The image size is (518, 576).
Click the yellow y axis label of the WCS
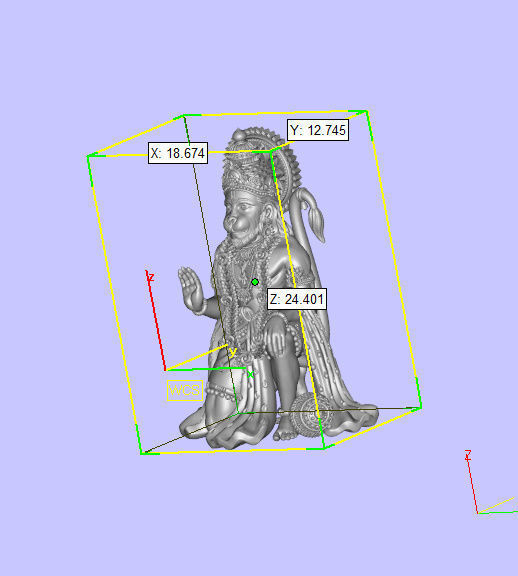tap(233, 352)
